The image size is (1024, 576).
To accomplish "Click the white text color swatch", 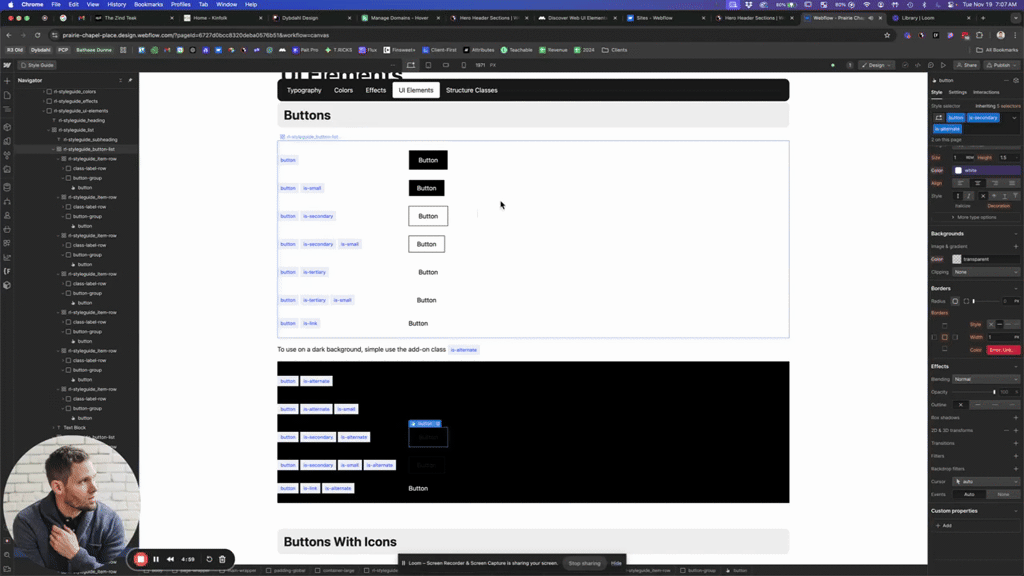I will 958,170.
